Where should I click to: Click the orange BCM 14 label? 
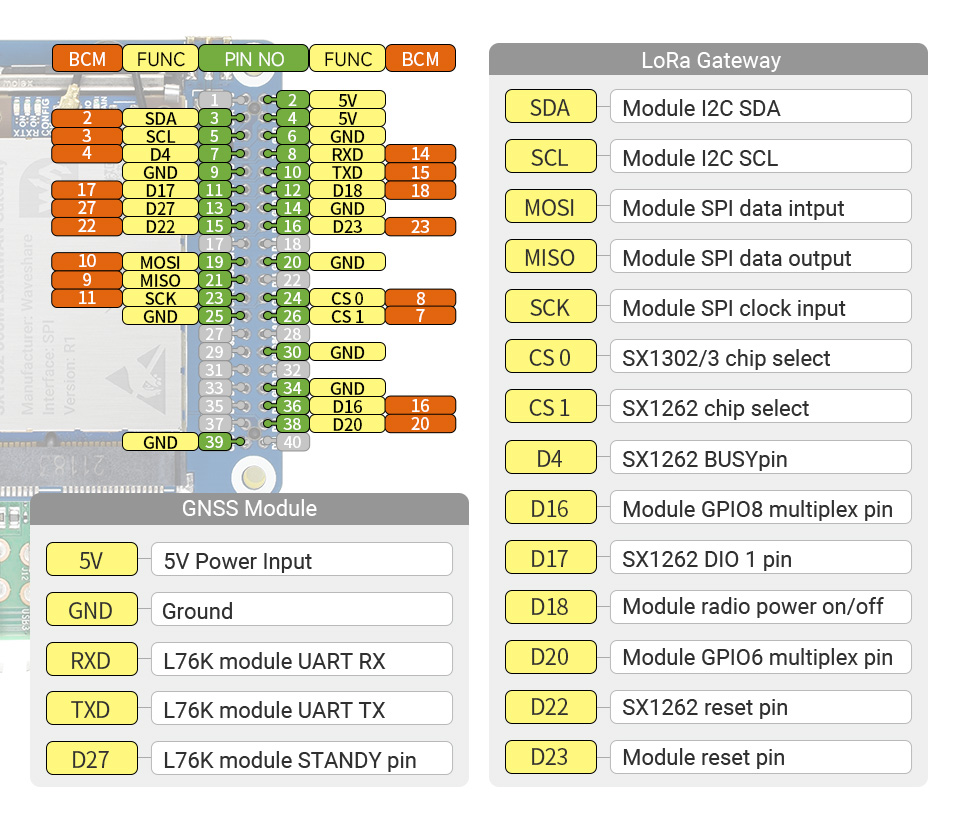[x=420, y=154]
